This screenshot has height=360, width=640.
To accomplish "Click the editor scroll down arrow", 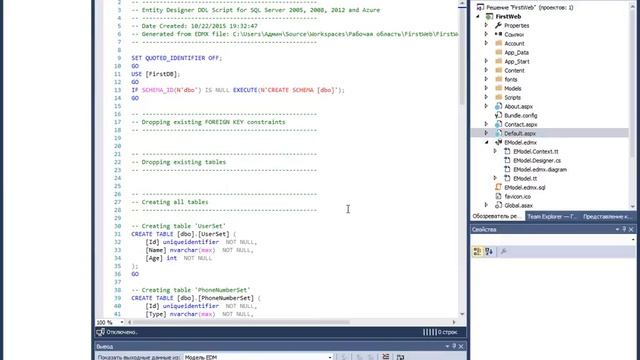I will [x=462, y=314].
